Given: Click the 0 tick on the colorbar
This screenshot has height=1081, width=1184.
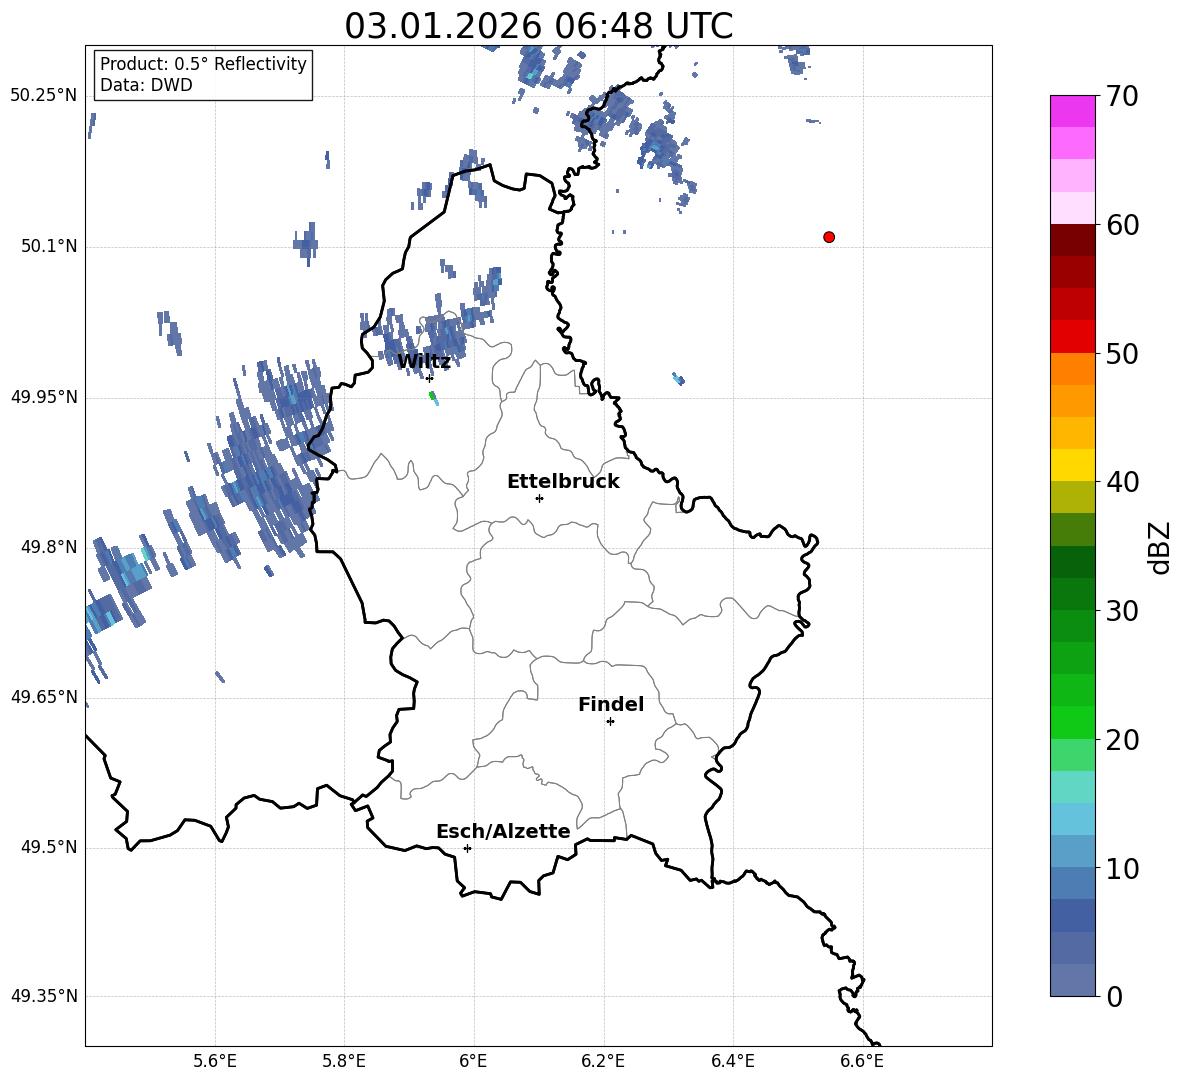Looking at the screenshot, I should point(1114,996).
